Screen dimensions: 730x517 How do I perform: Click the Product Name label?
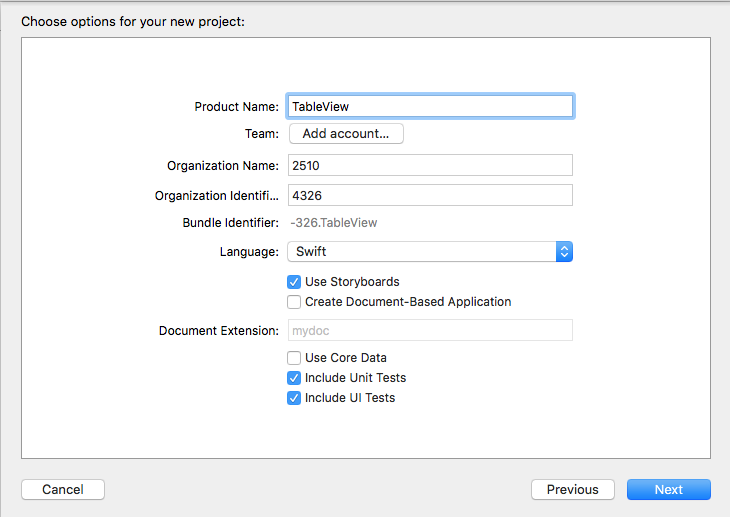(x=236, y=107)
